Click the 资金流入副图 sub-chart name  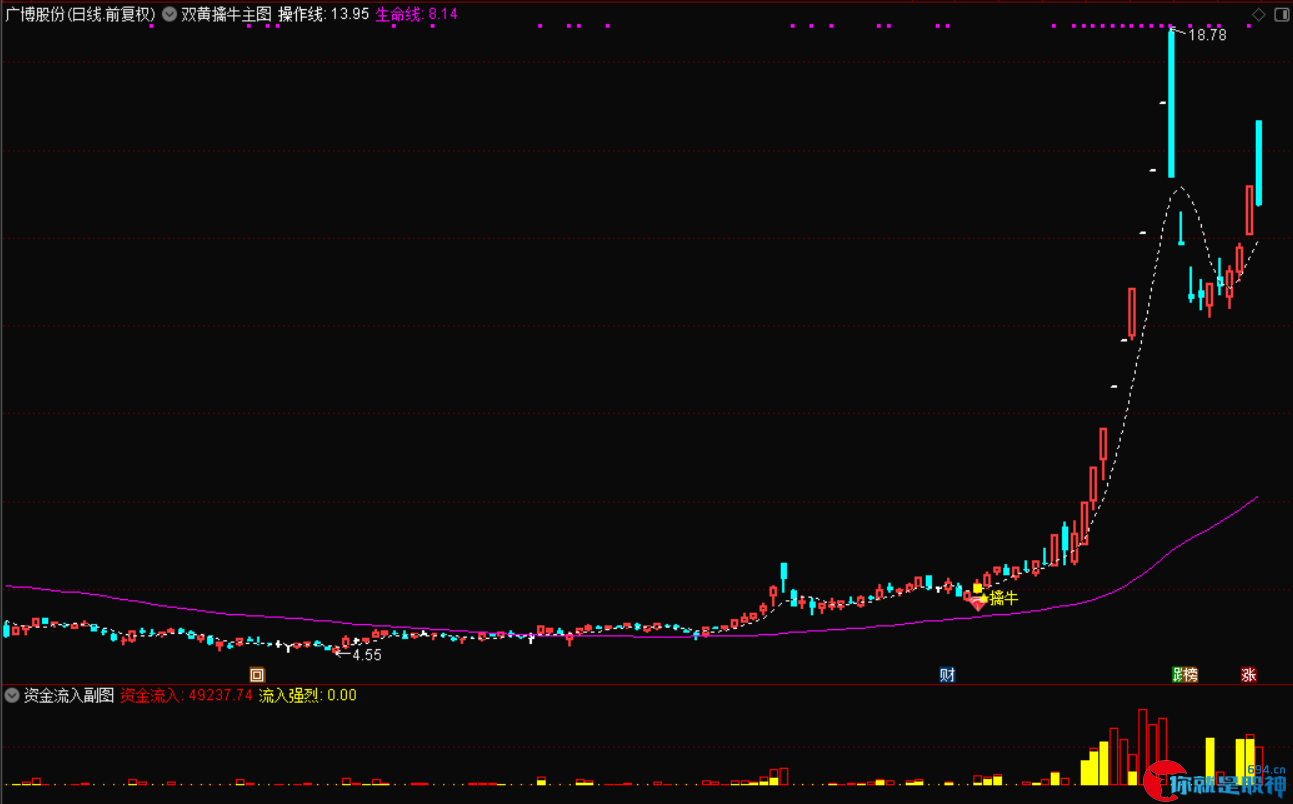coord(69,695)
